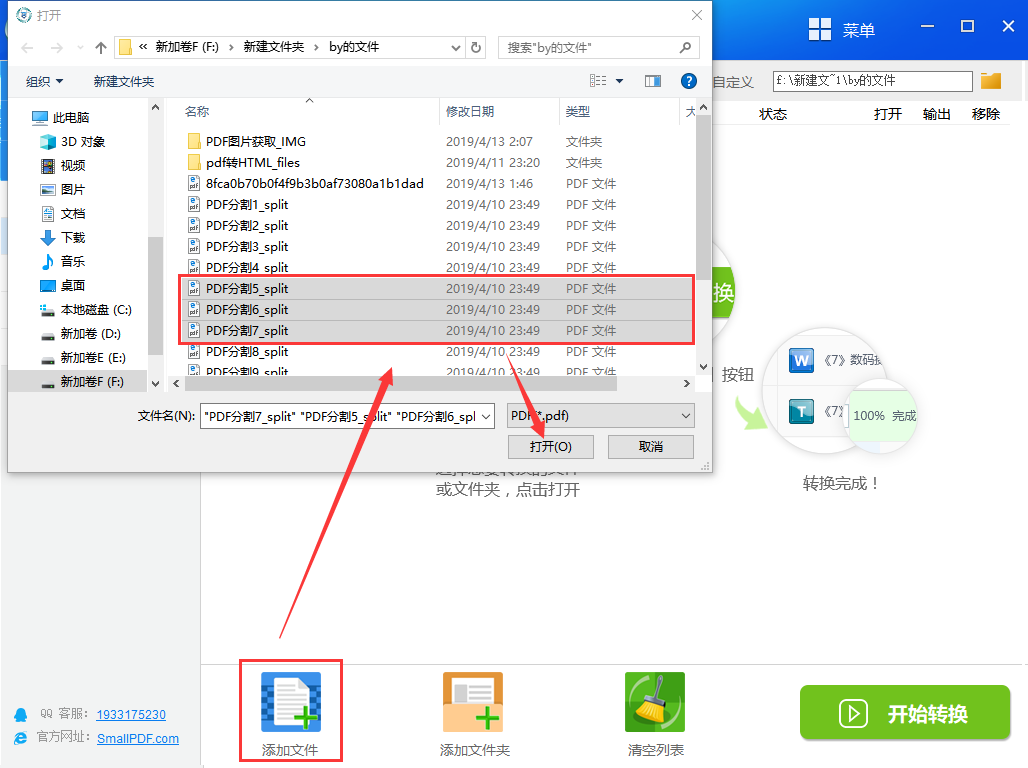
Task: Select file PDF分割3_split
Action: (x=238, y=247)
